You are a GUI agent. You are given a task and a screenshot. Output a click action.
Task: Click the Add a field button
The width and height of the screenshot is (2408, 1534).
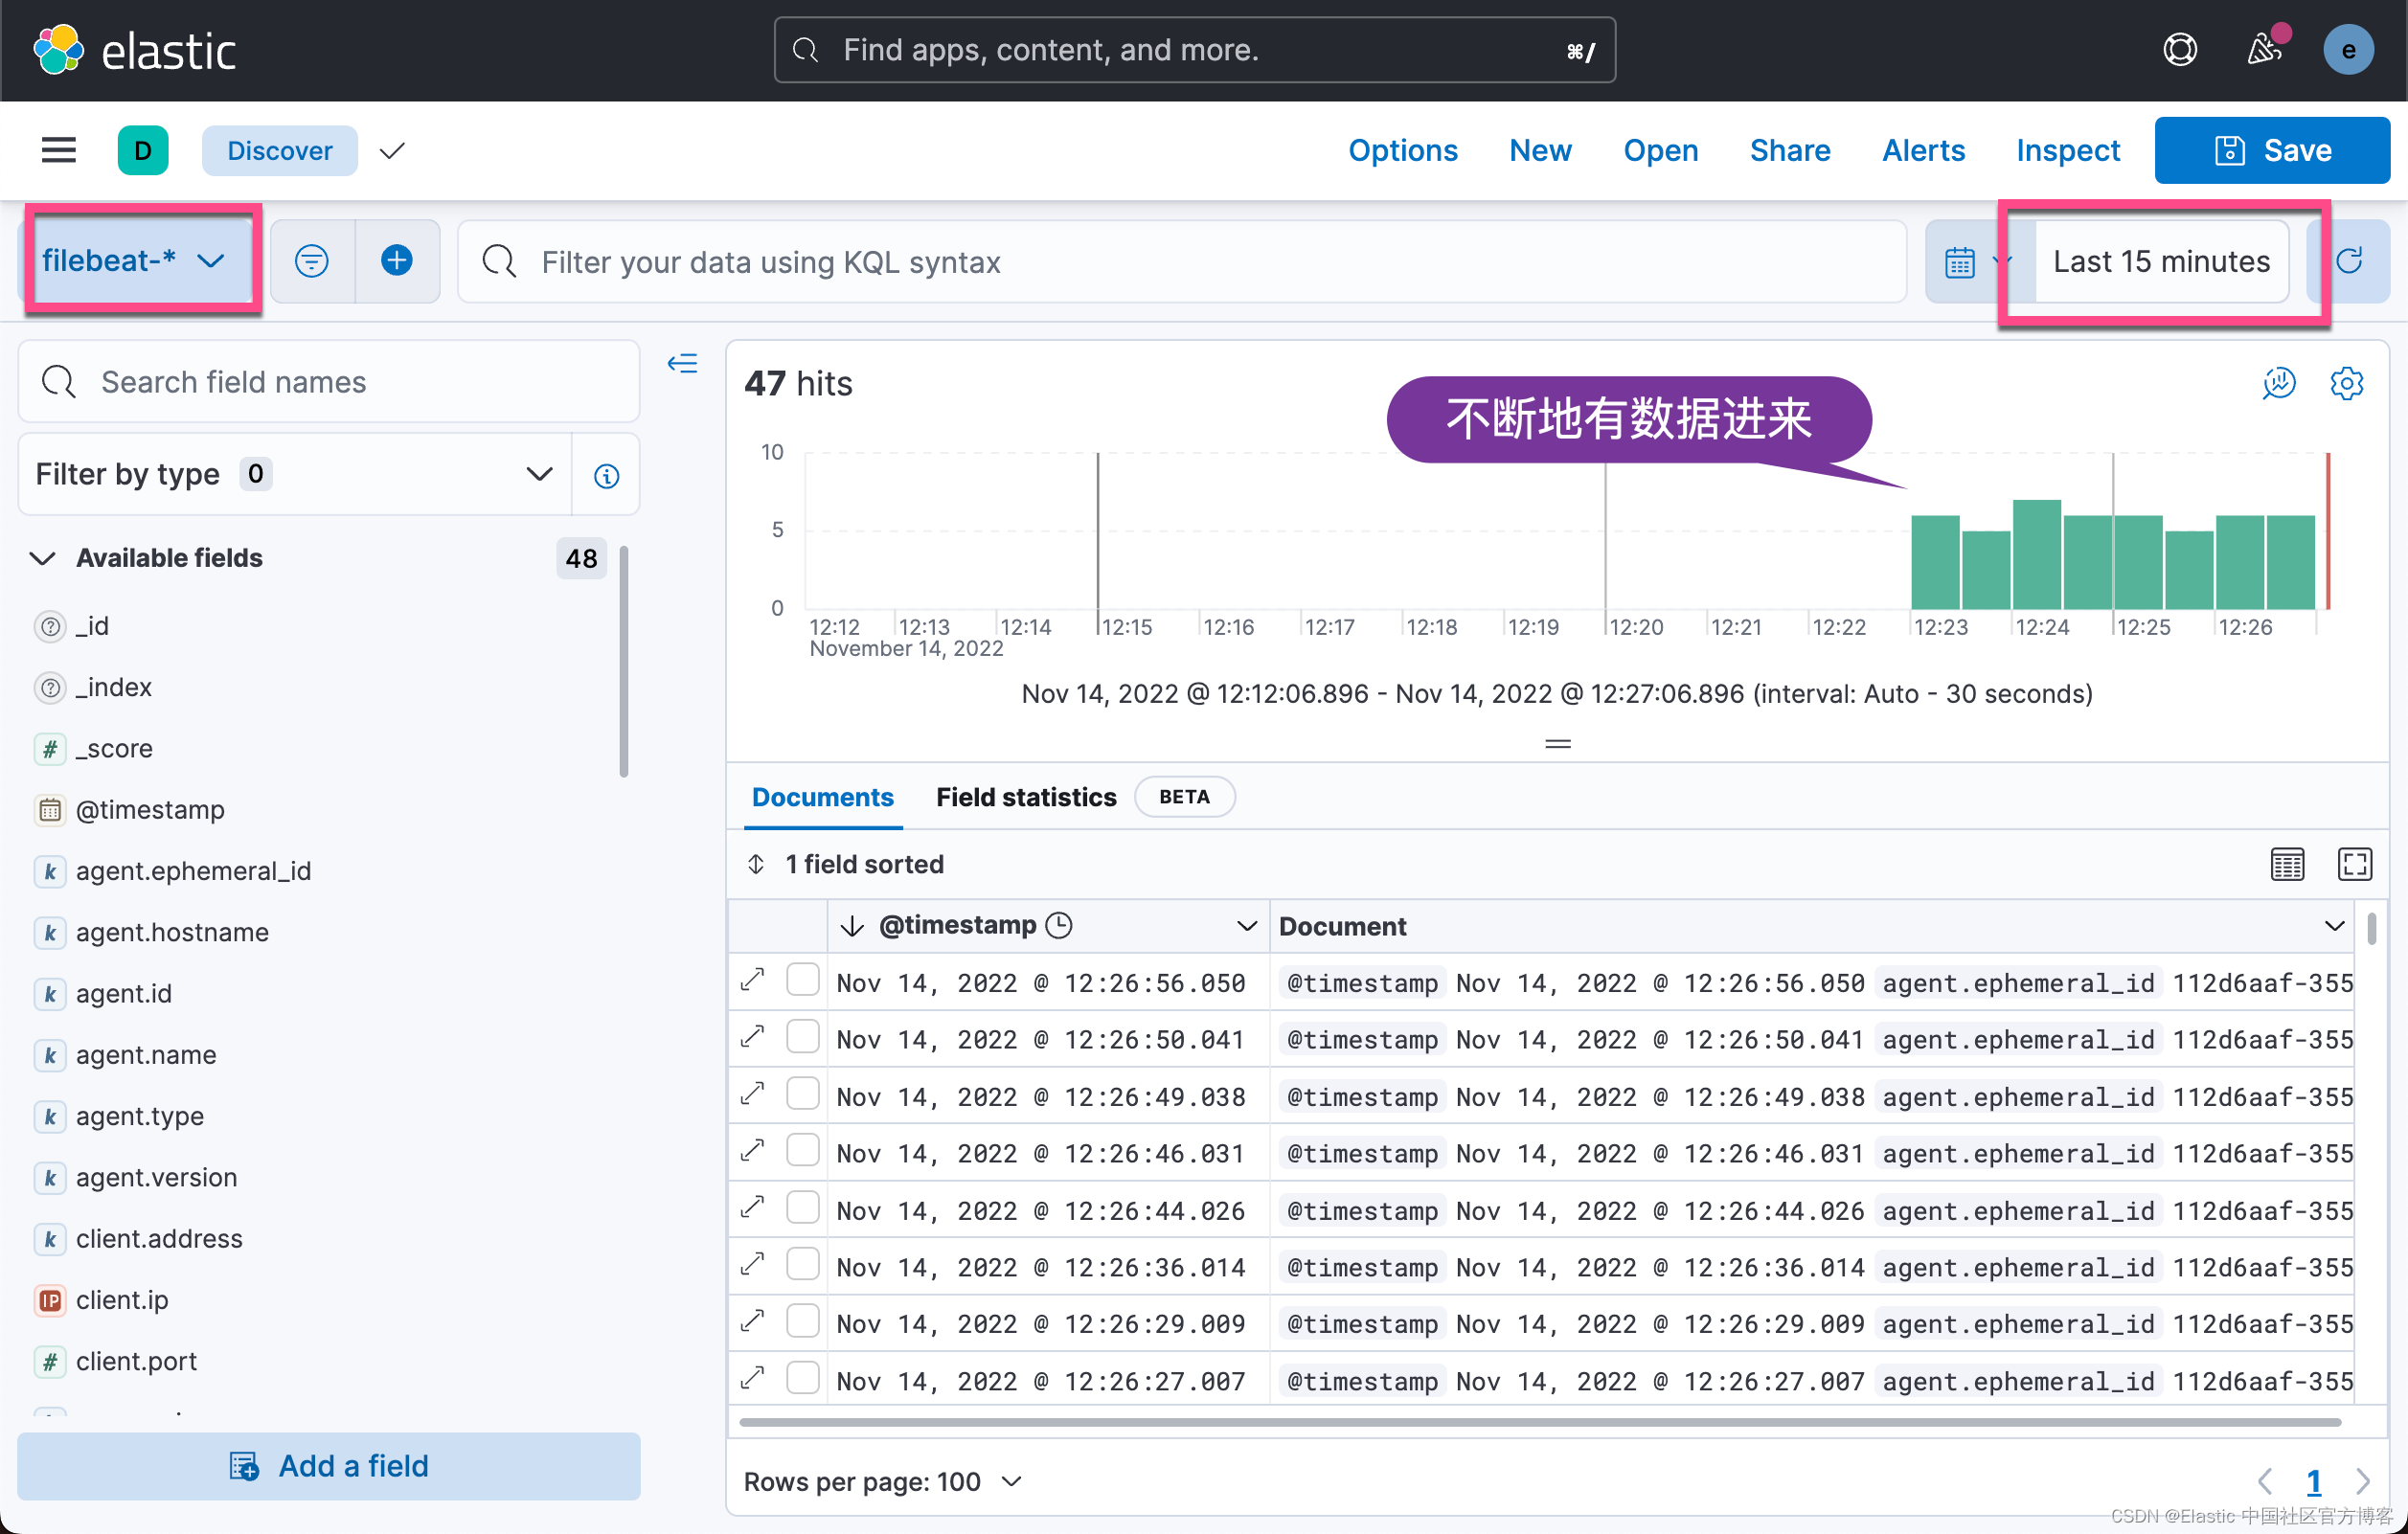pyautogui.click(x=329, y=1465)
